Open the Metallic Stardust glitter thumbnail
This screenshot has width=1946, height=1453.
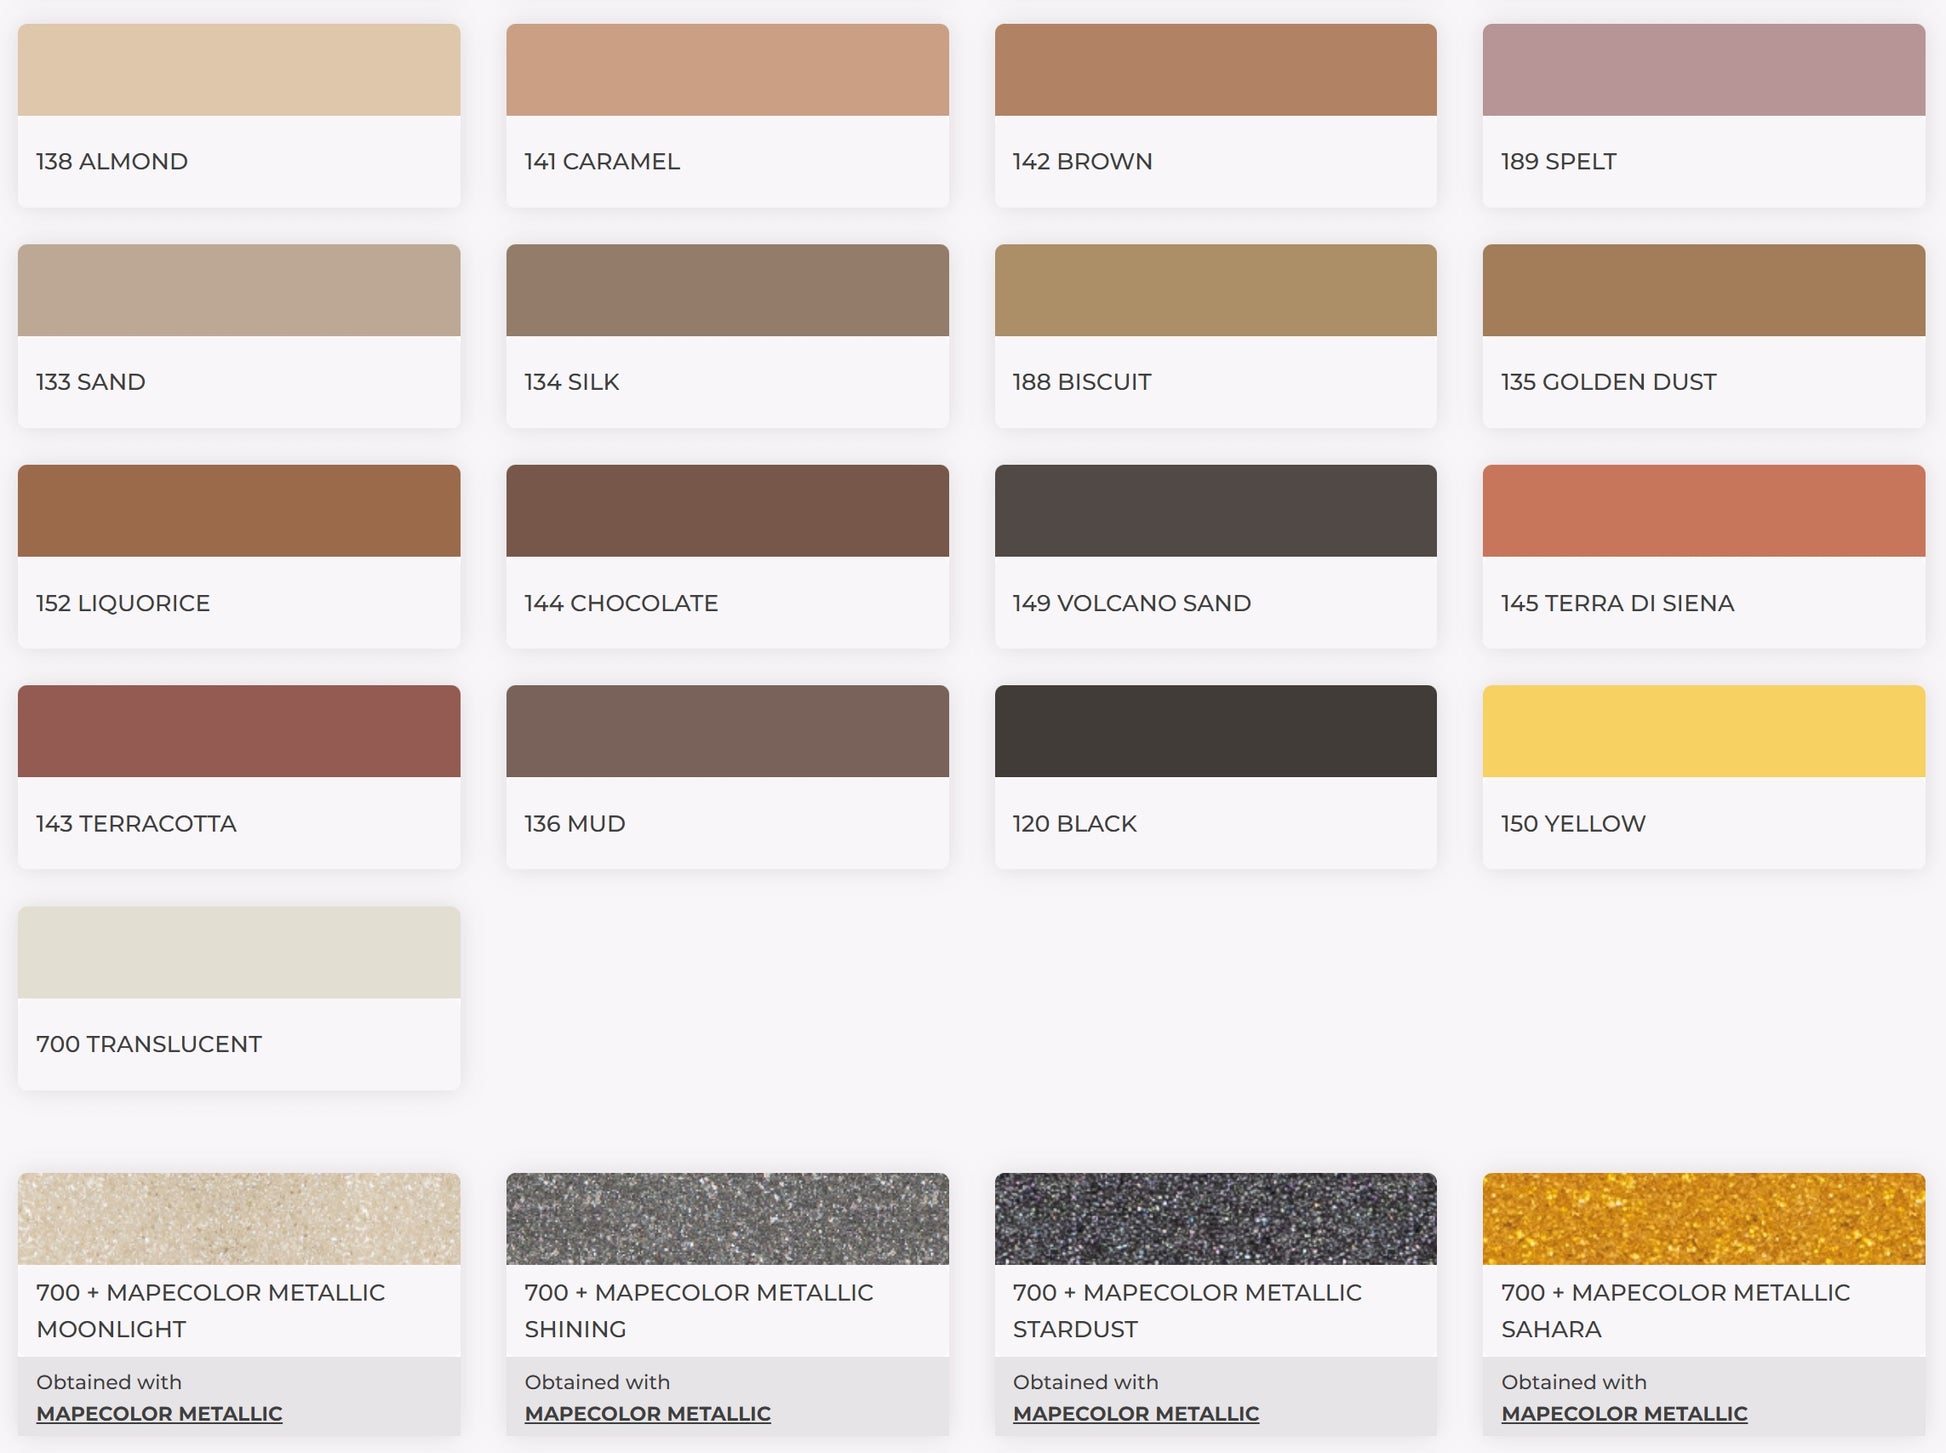(1215, 1219)
